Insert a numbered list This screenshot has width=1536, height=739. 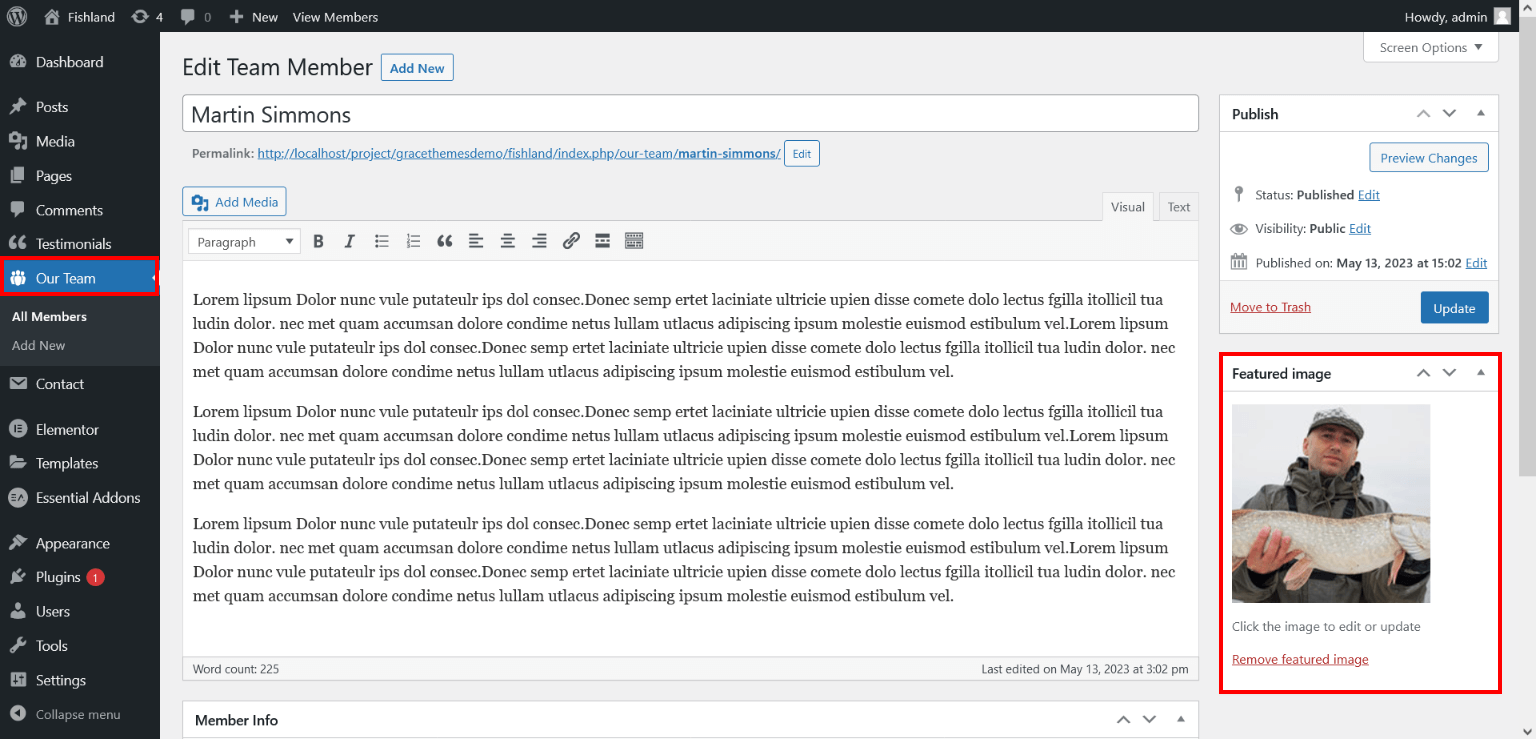point(413,241)
